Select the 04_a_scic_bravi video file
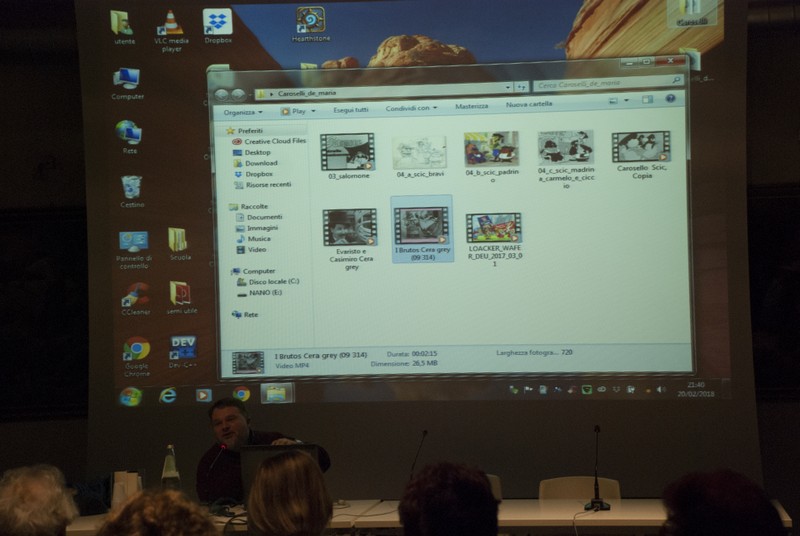Viewport: 800px width, 536px height. [x=419, y=156]
